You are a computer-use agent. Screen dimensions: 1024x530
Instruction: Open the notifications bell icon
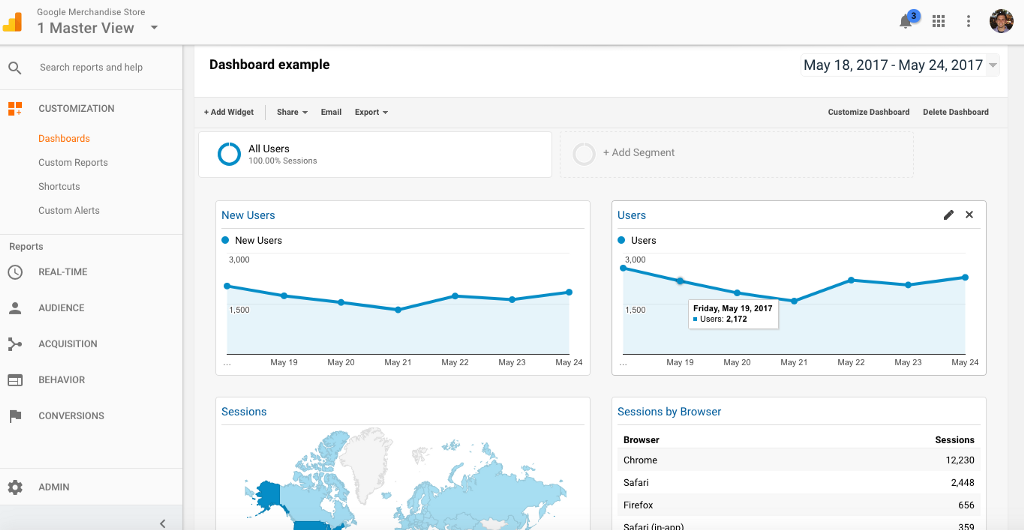pyautogui.click(x=907, y=22)
